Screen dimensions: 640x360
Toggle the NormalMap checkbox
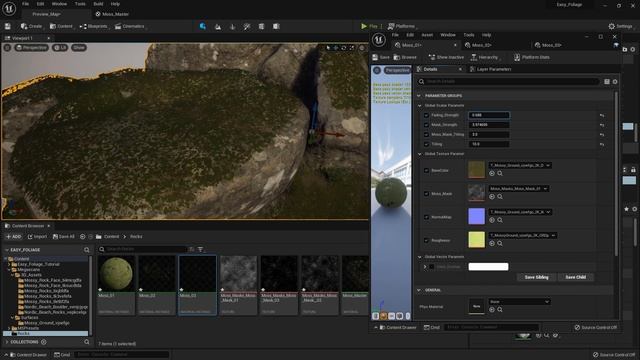coord(426,217)
